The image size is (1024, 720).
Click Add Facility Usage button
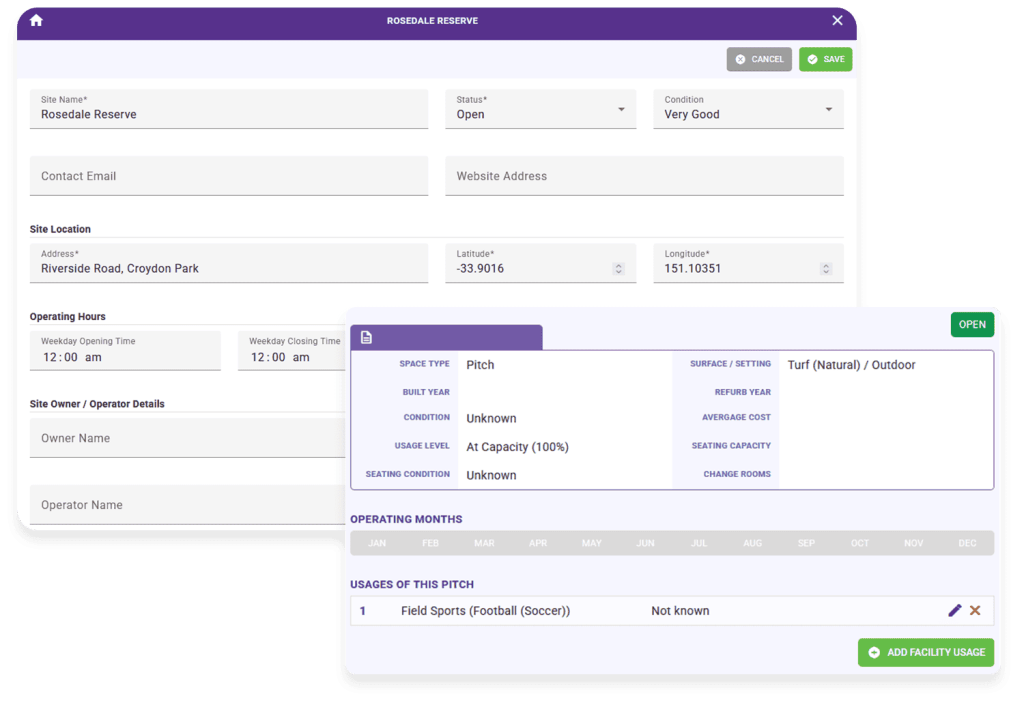pyautogui.click(x=926, y=652)
